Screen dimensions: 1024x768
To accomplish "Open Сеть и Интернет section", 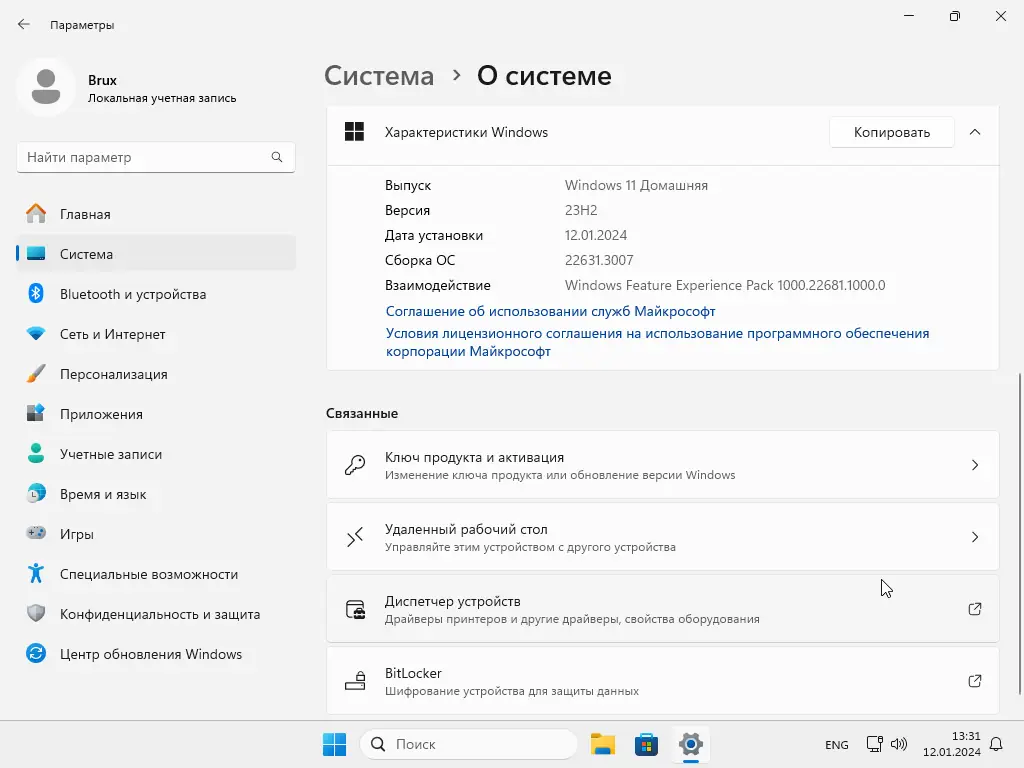I will 155,334.
